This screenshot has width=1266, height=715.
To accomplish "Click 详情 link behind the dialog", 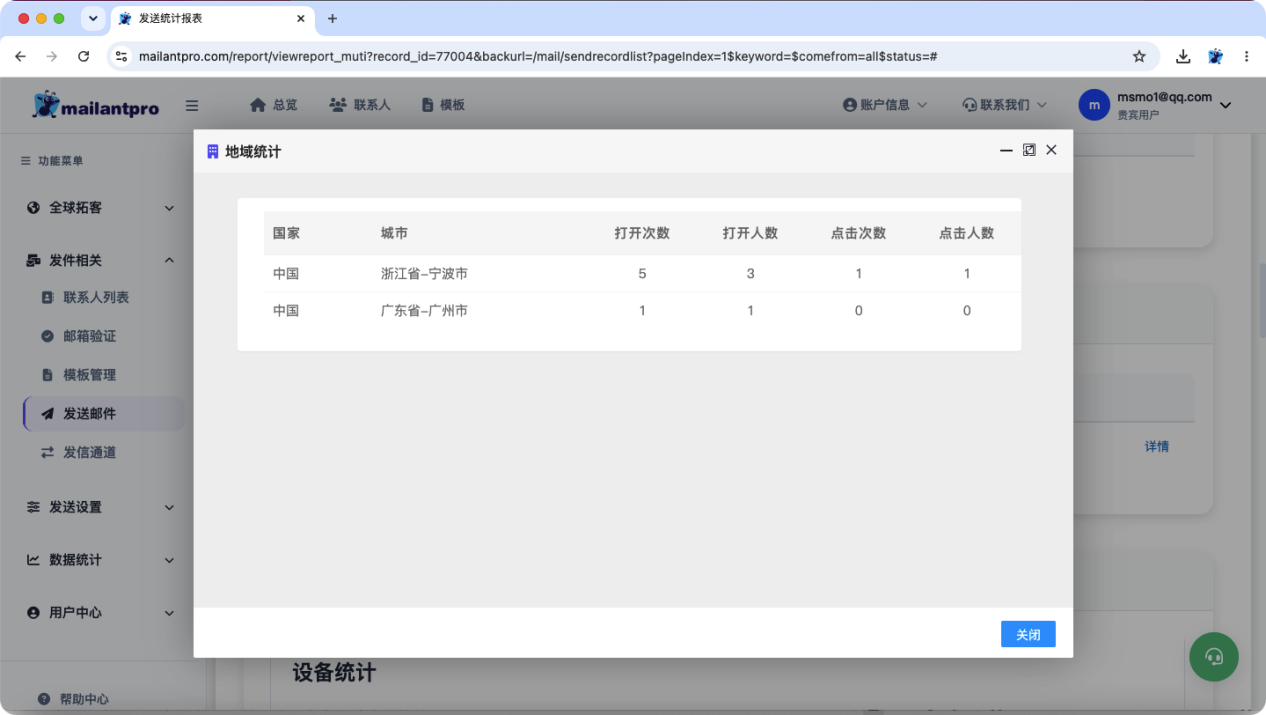I will pyautogui.click(x=1157, y=446).
